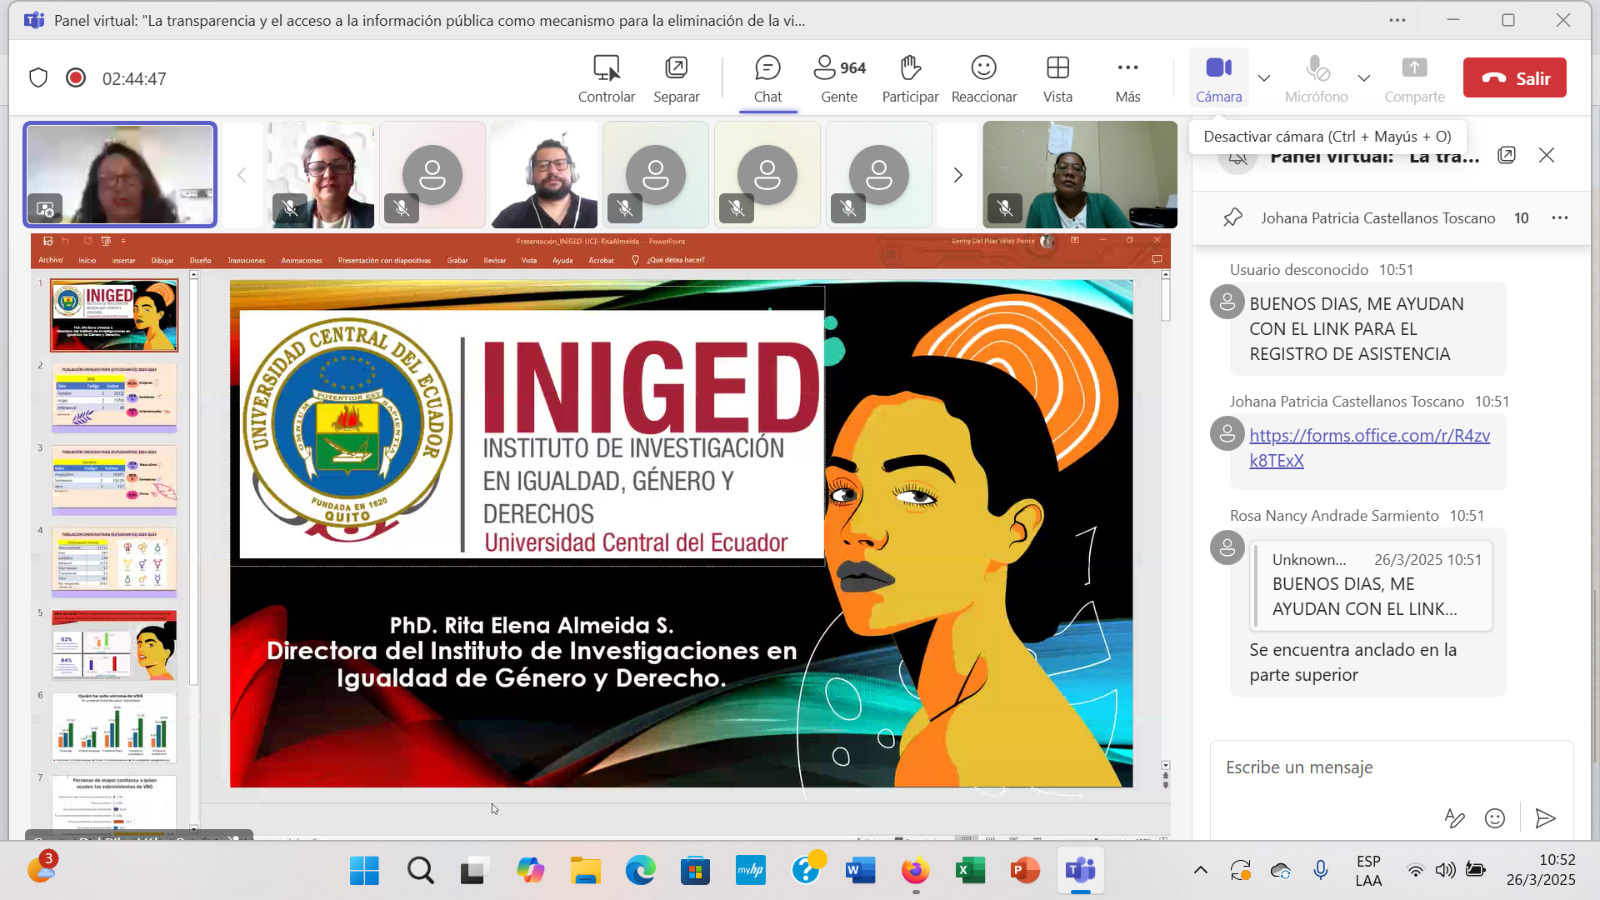Unmute with the Micrófono toggle
The width and height of the screenshot is (1600, 900).
(x=1316, y=78)
